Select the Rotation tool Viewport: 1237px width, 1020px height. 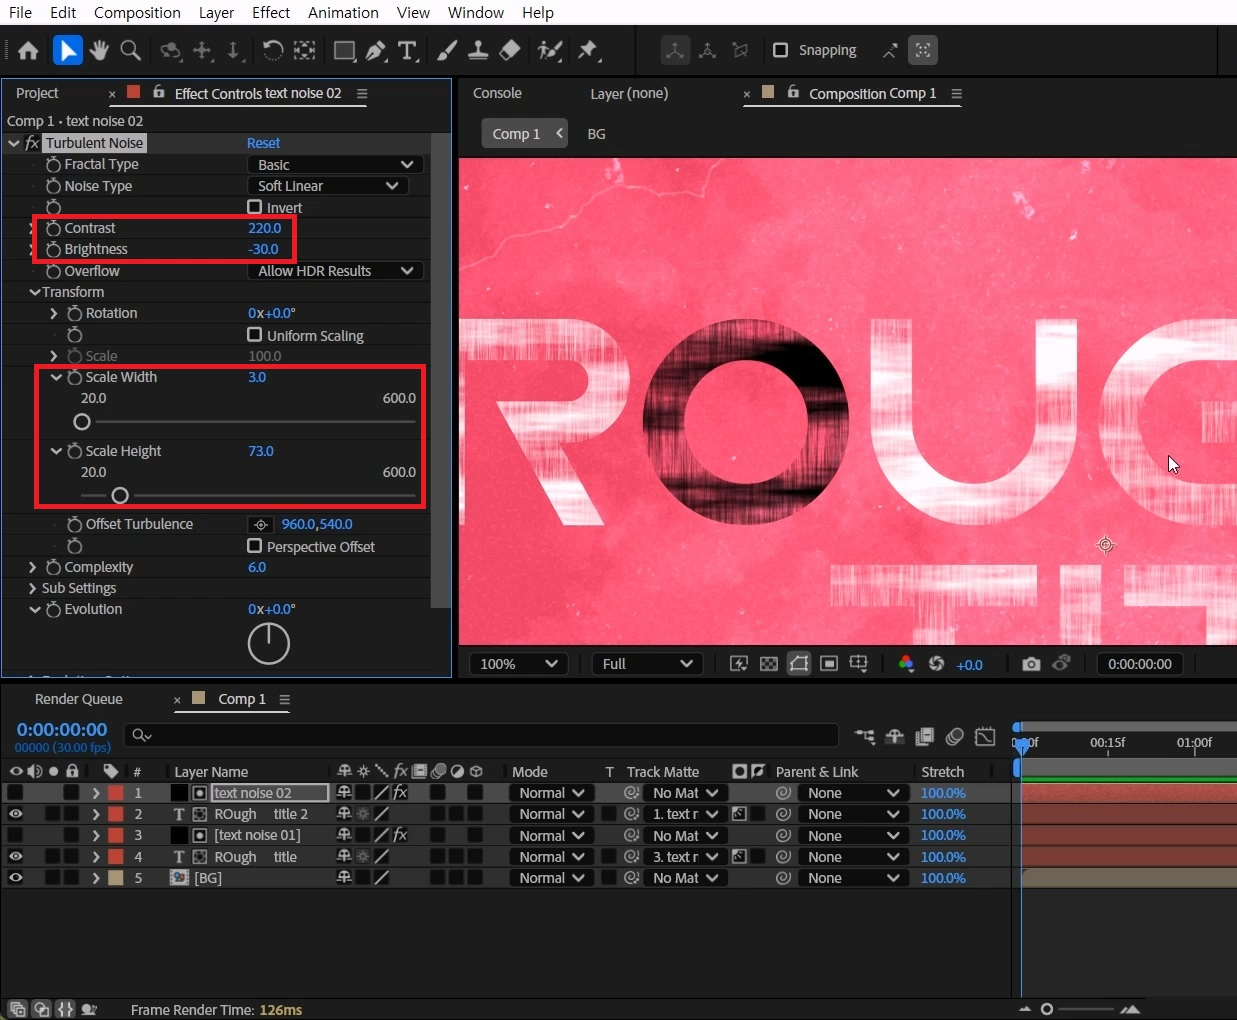click(272, 50)
